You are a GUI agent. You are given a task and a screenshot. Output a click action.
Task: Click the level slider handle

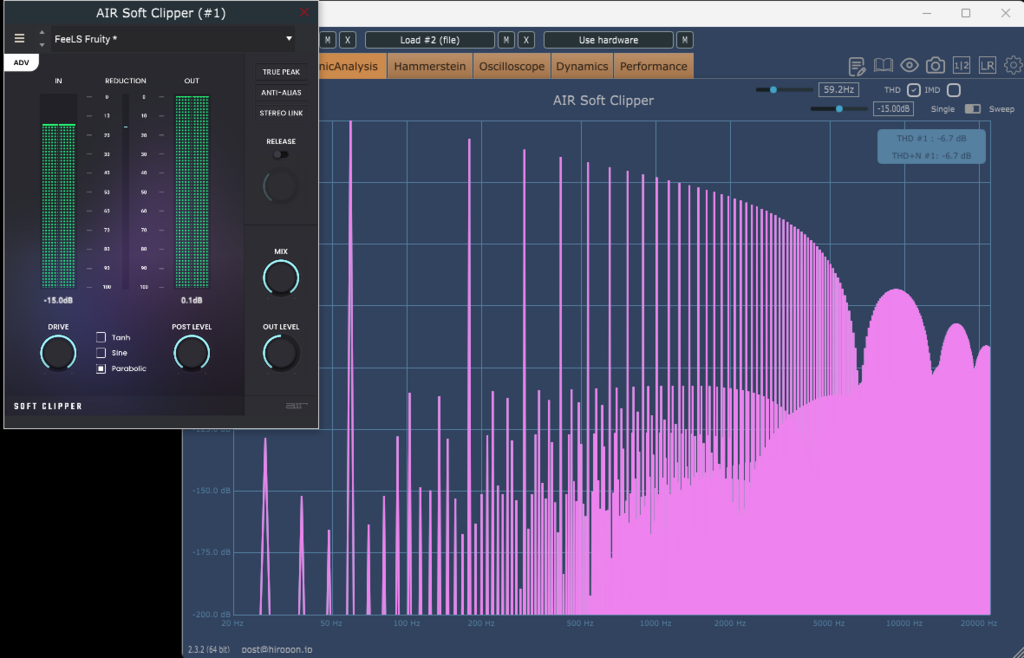click(x=839, y=109)
